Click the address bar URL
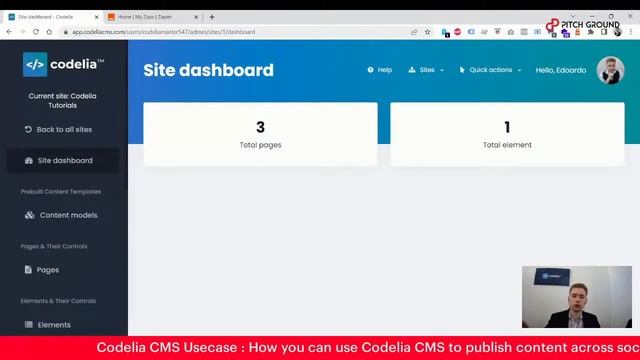The width and height of the screenshot is (640, 360). point(164,32)
